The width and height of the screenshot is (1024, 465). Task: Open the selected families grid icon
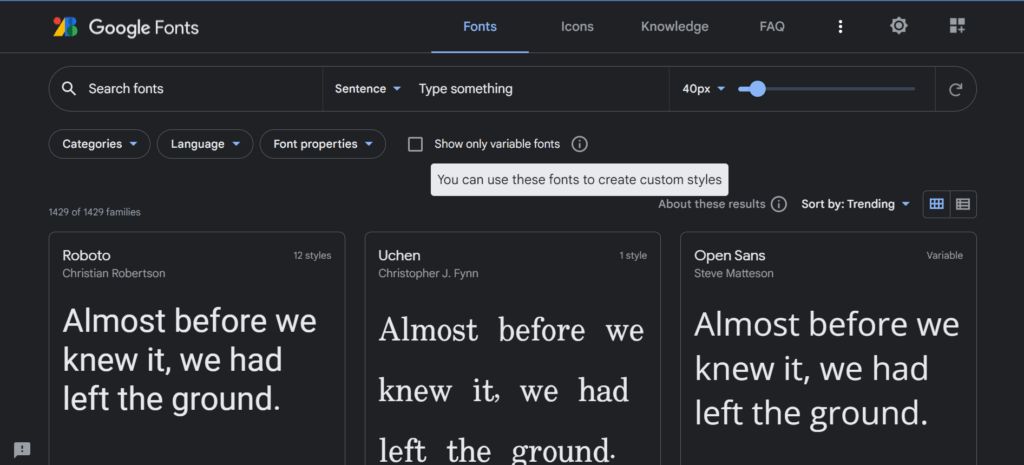pos(957,26)
